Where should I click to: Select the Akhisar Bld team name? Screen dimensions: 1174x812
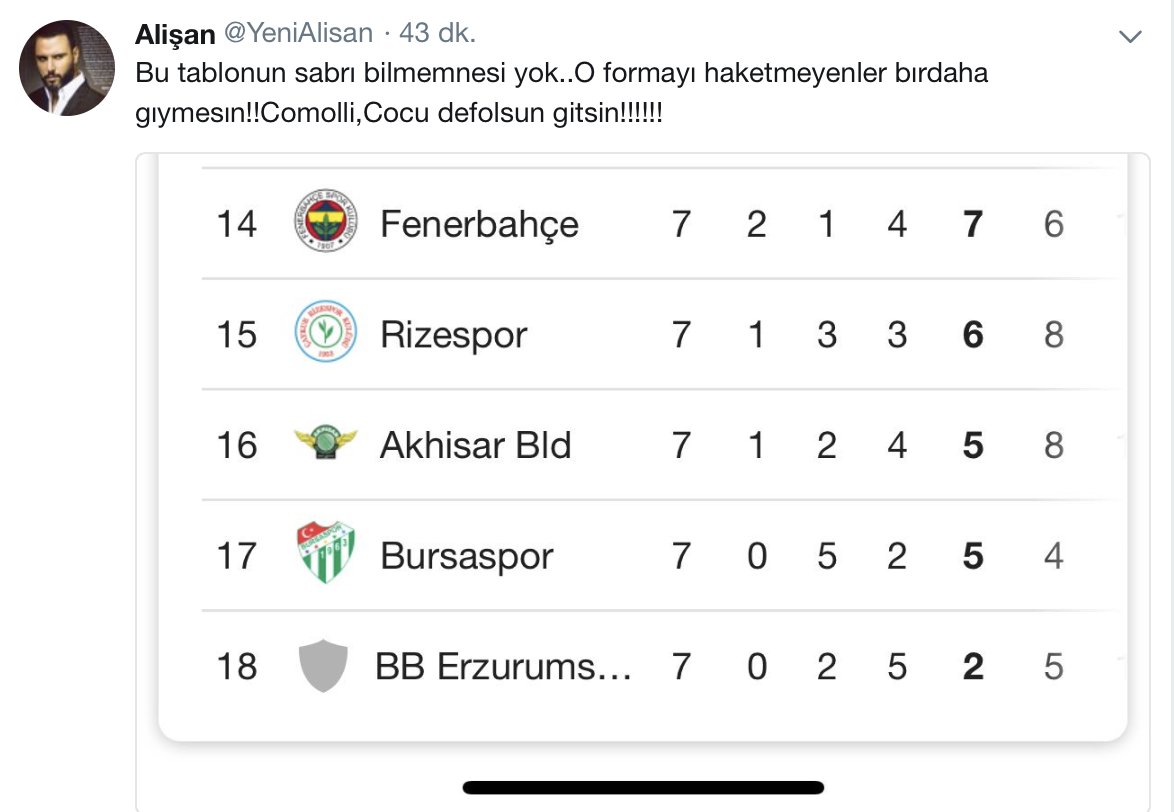pyautogui.click(x=475, y=445)
